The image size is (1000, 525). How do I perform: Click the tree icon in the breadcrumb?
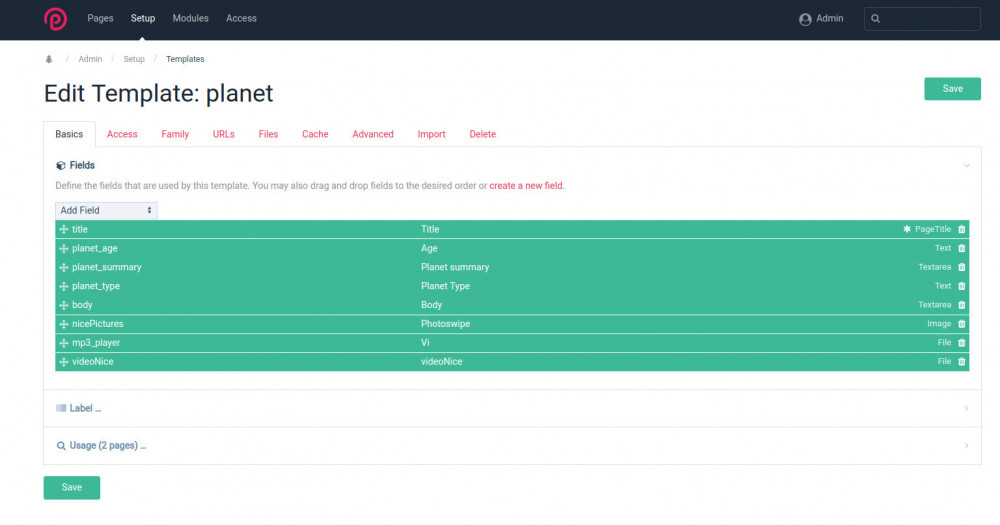(x=49, y=59)
